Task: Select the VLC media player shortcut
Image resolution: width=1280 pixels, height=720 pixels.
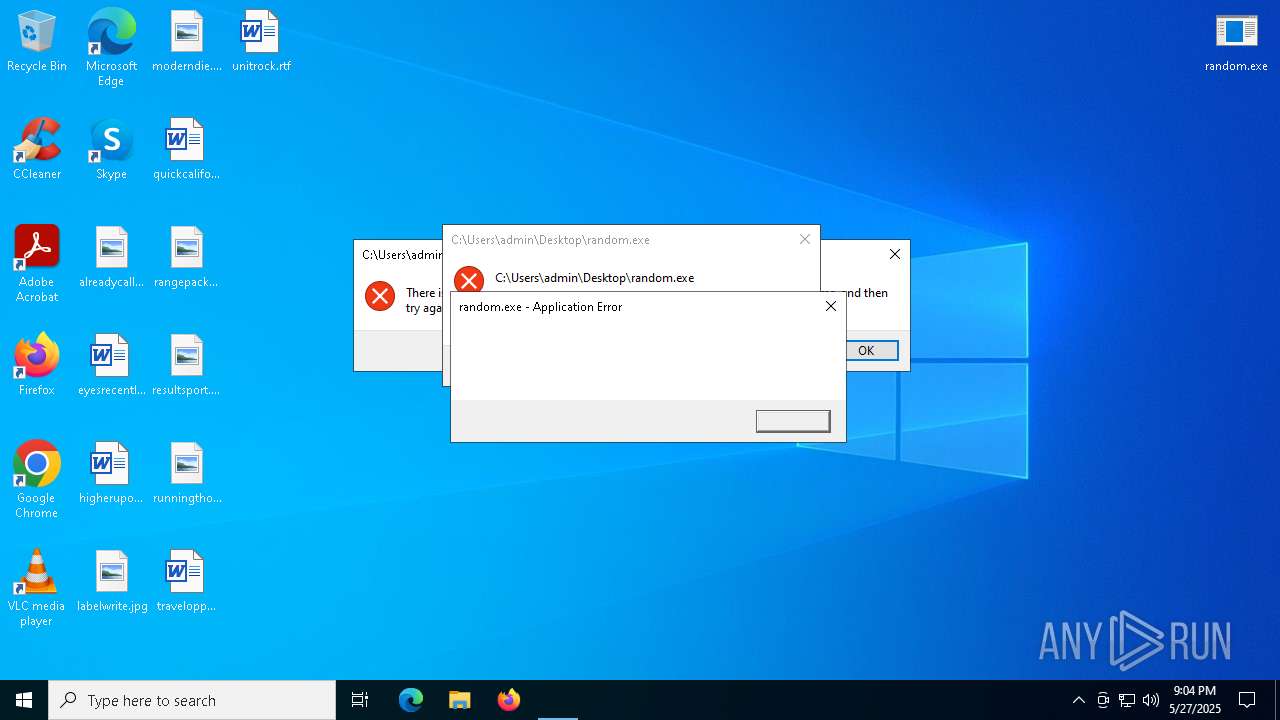Action: [x=37, y=588]
